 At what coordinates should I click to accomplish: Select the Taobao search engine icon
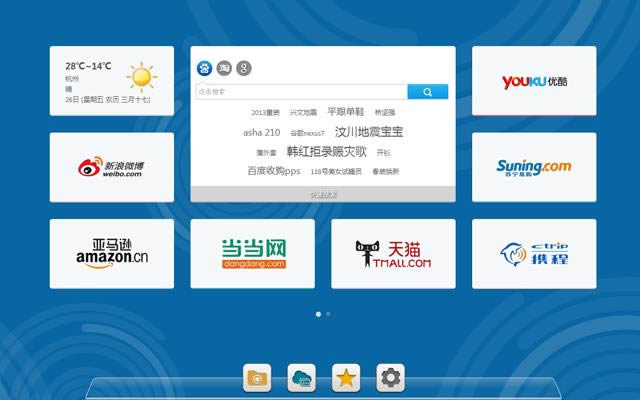tap(224, 68)
